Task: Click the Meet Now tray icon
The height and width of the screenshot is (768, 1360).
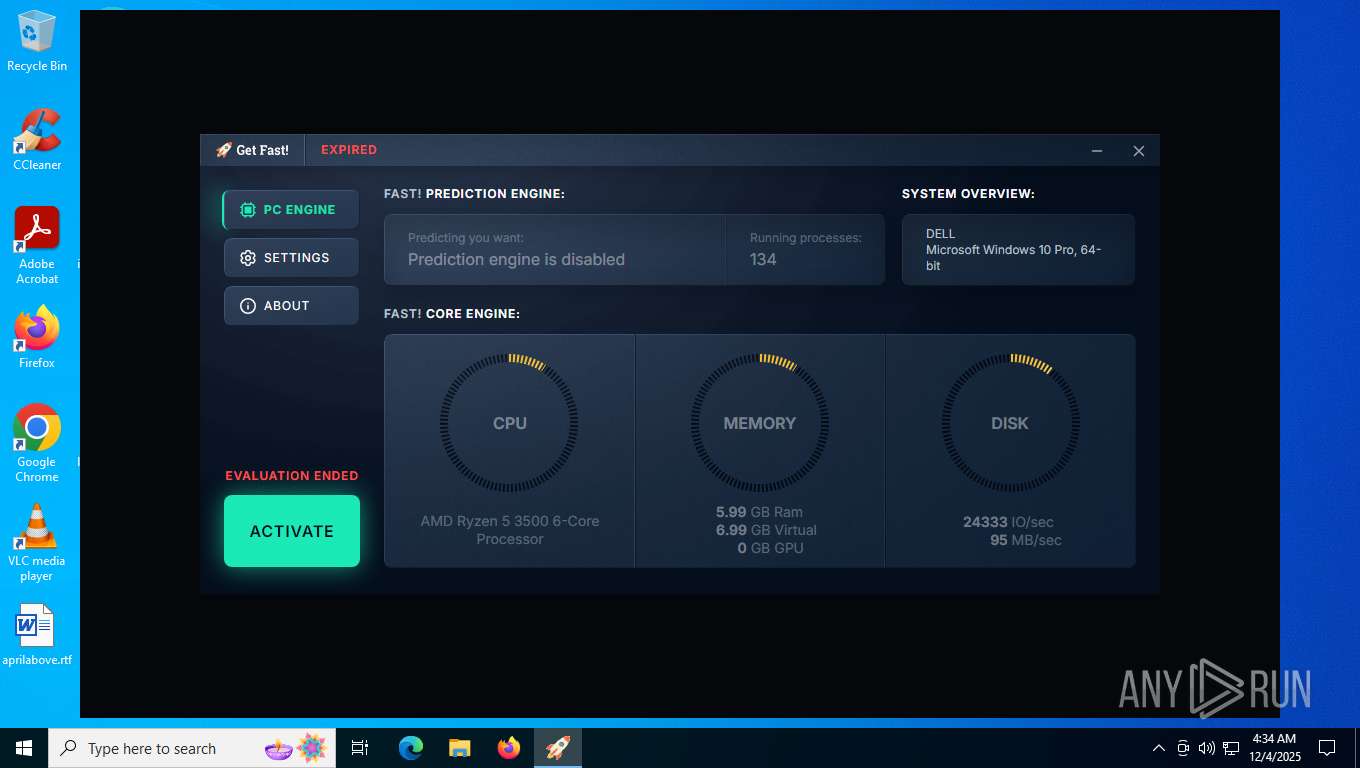Action: [x=1183, y=748]
